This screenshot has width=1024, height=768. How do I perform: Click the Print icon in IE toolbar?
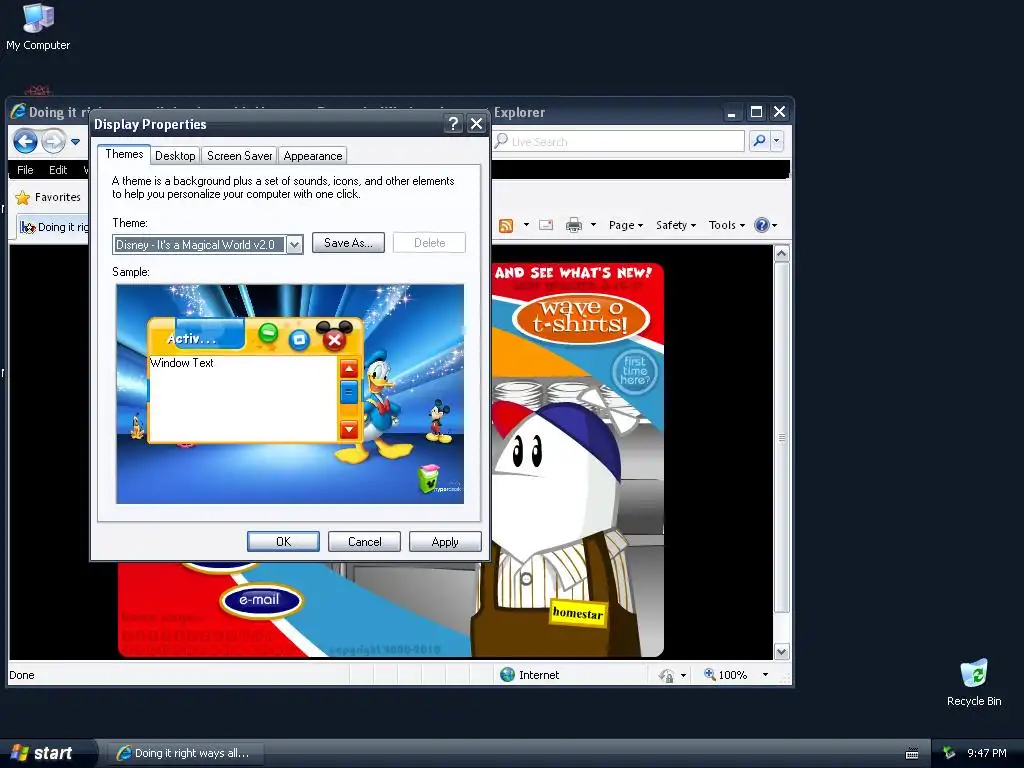574,225
